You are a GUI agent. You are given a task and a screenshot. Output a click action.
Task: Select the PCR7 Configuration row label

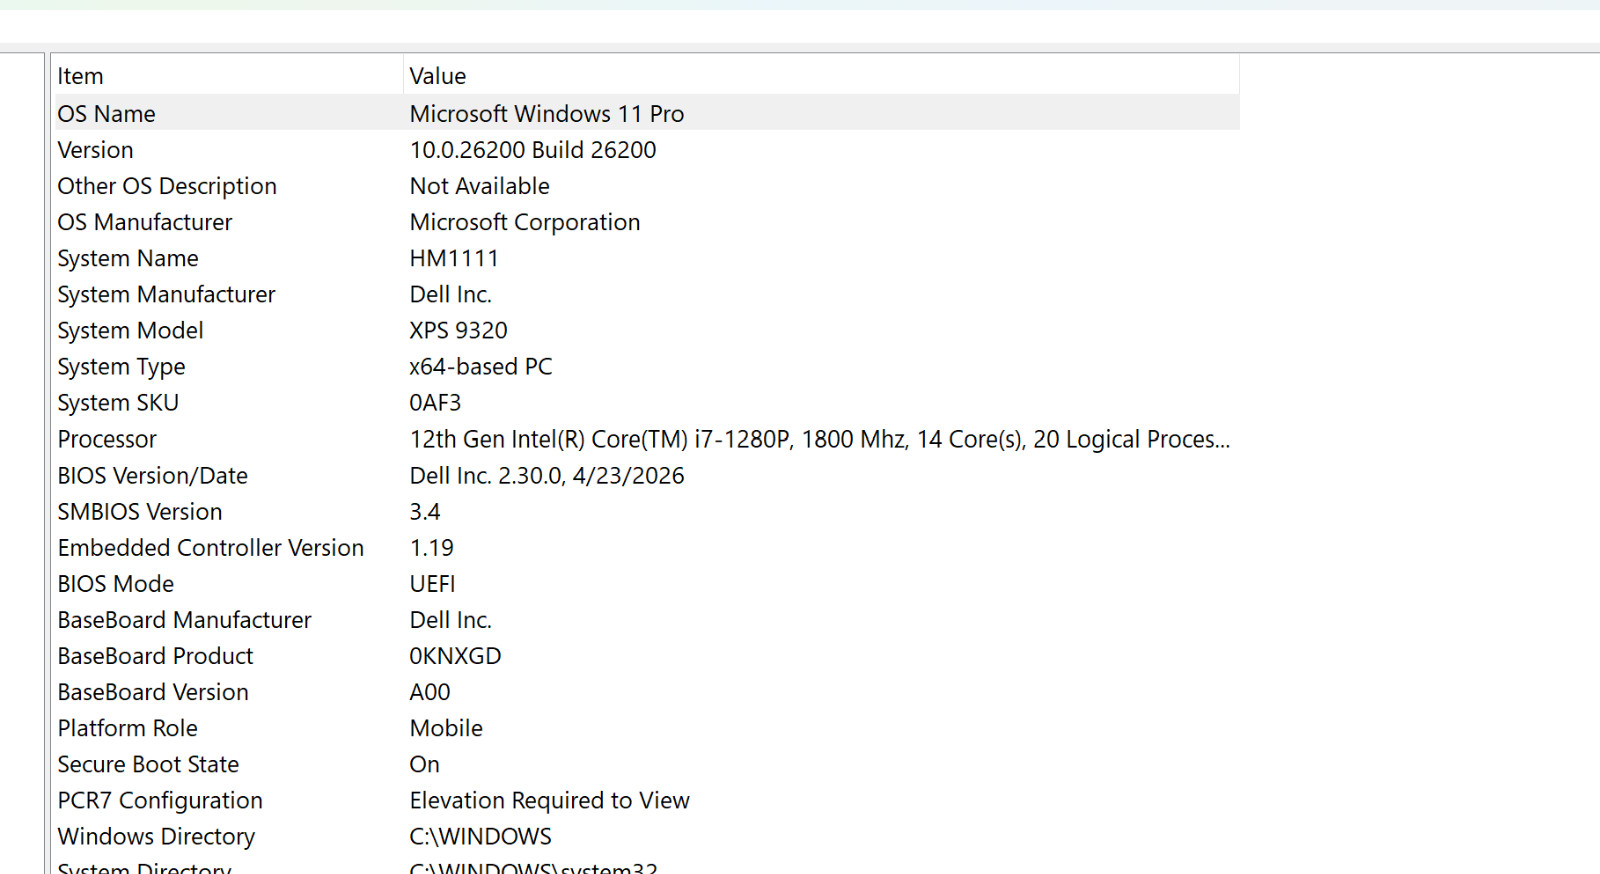(x=160, y=800)
